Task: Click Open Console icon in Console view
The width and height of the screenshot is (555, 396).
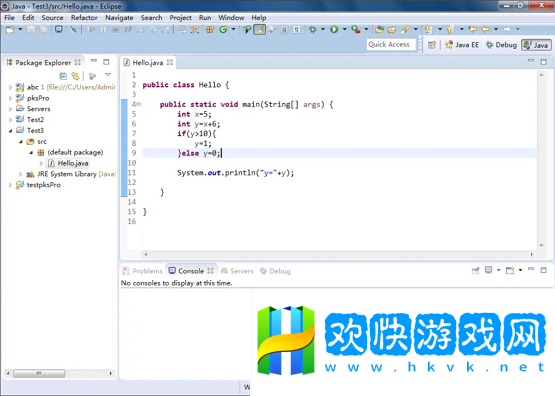Action: coord(510,270)
